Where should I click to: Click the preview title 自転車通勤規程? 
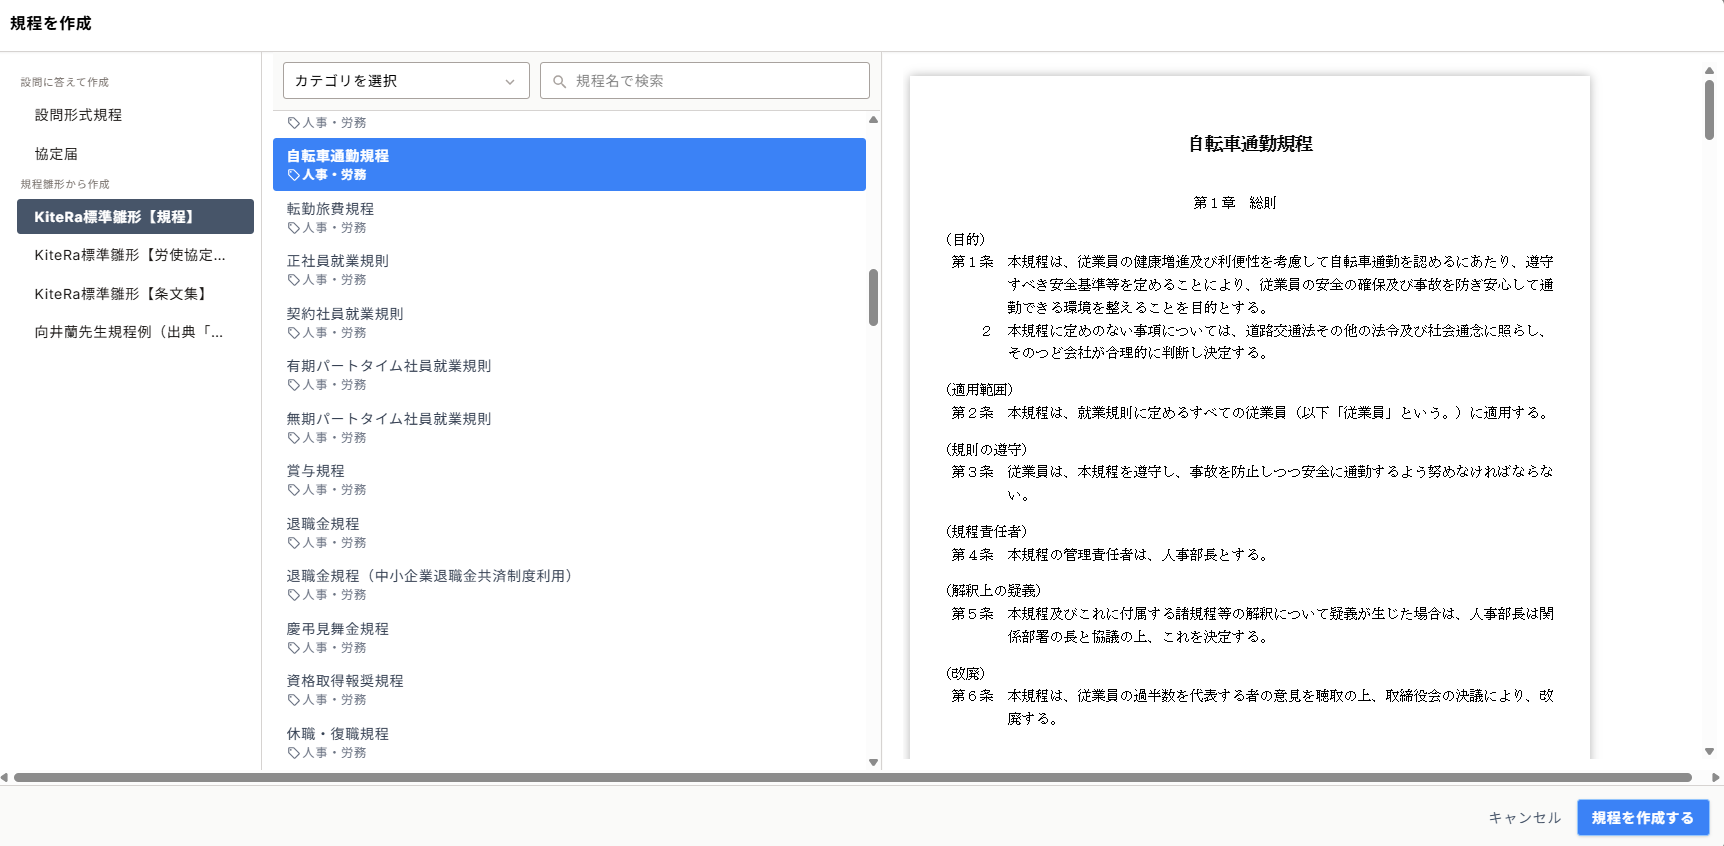[x=1250, y=144]
